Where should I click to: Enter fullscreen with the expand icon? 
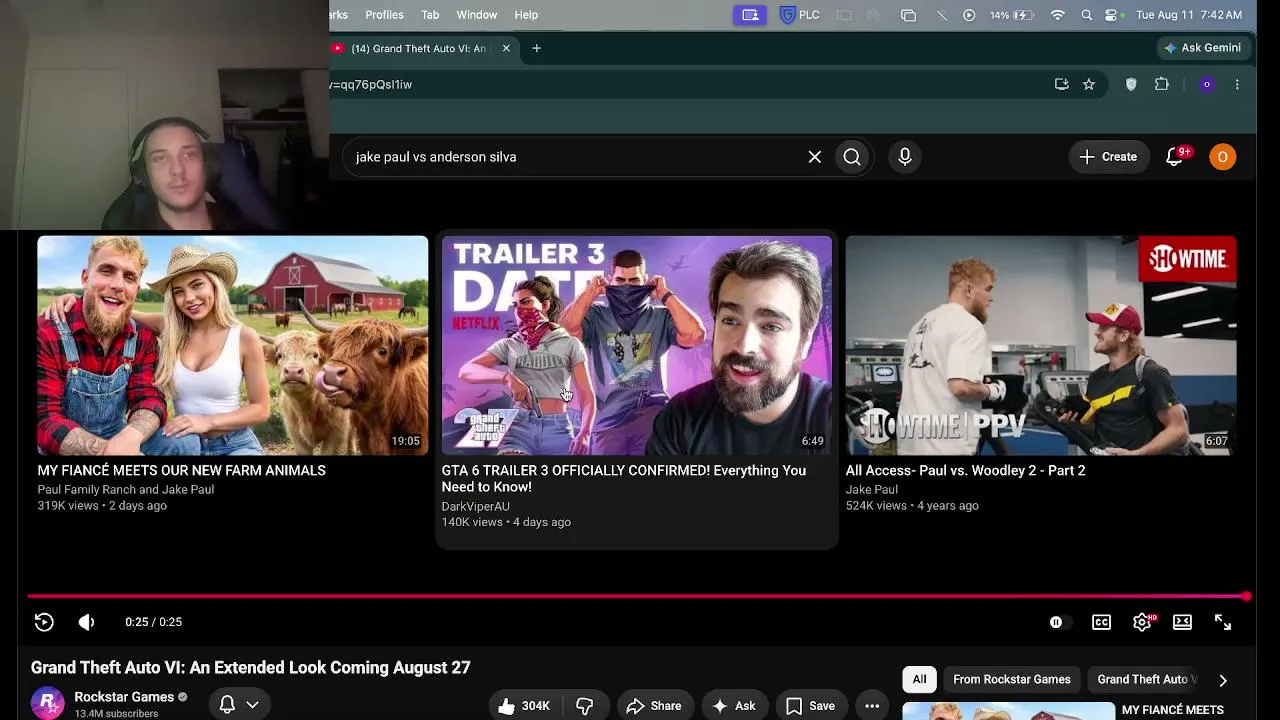pos(1223,622)
